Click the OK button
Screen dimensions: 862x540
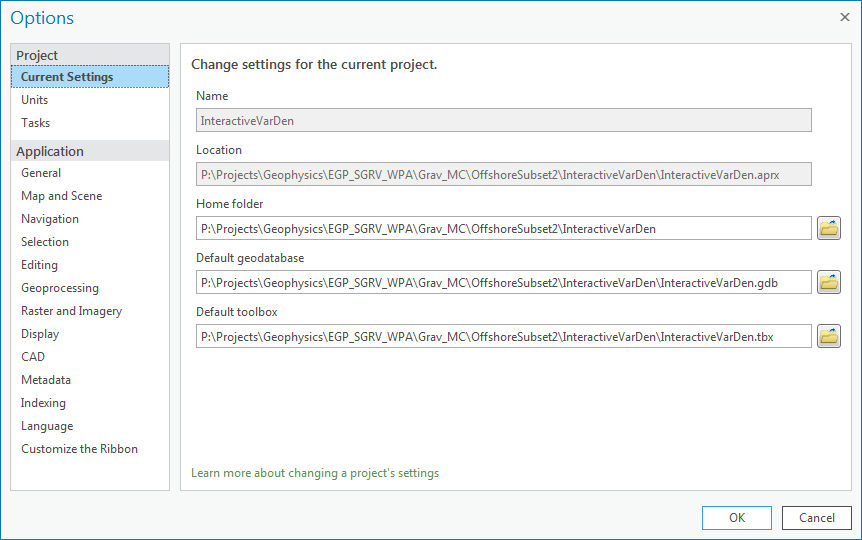click(x=736, y=517)
